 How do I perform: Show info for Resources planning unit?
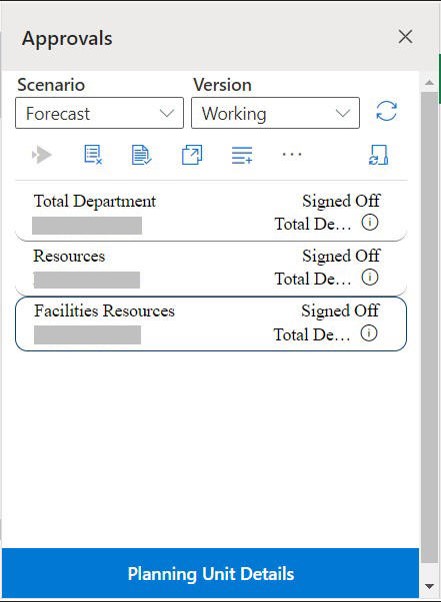tap(370, 277)
